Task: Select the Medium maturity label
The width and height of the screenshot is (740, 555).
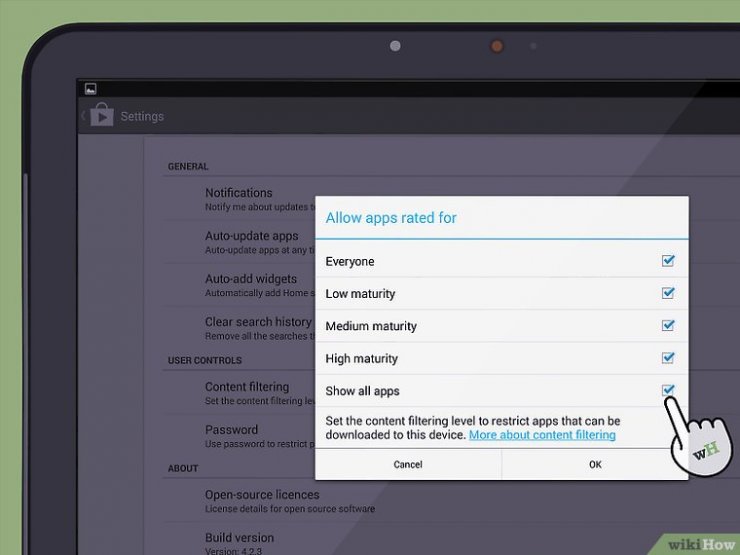Action: [371, 326]
